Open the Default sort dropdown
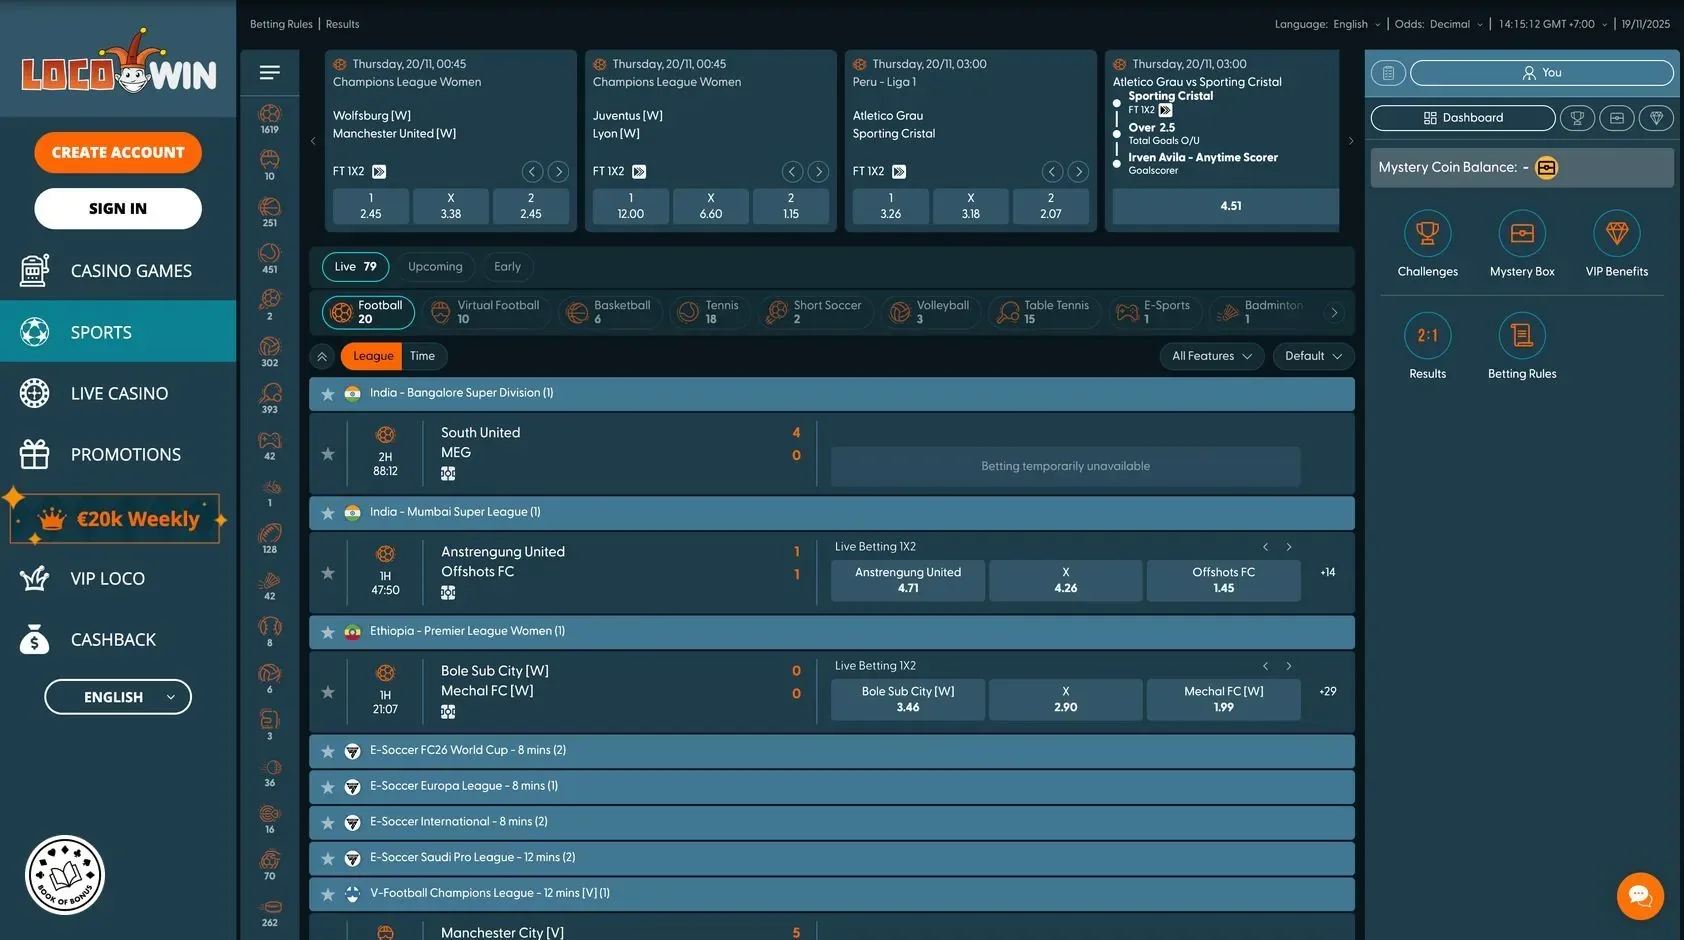This screenshot has height=940, width=1684. point(1314,356)
